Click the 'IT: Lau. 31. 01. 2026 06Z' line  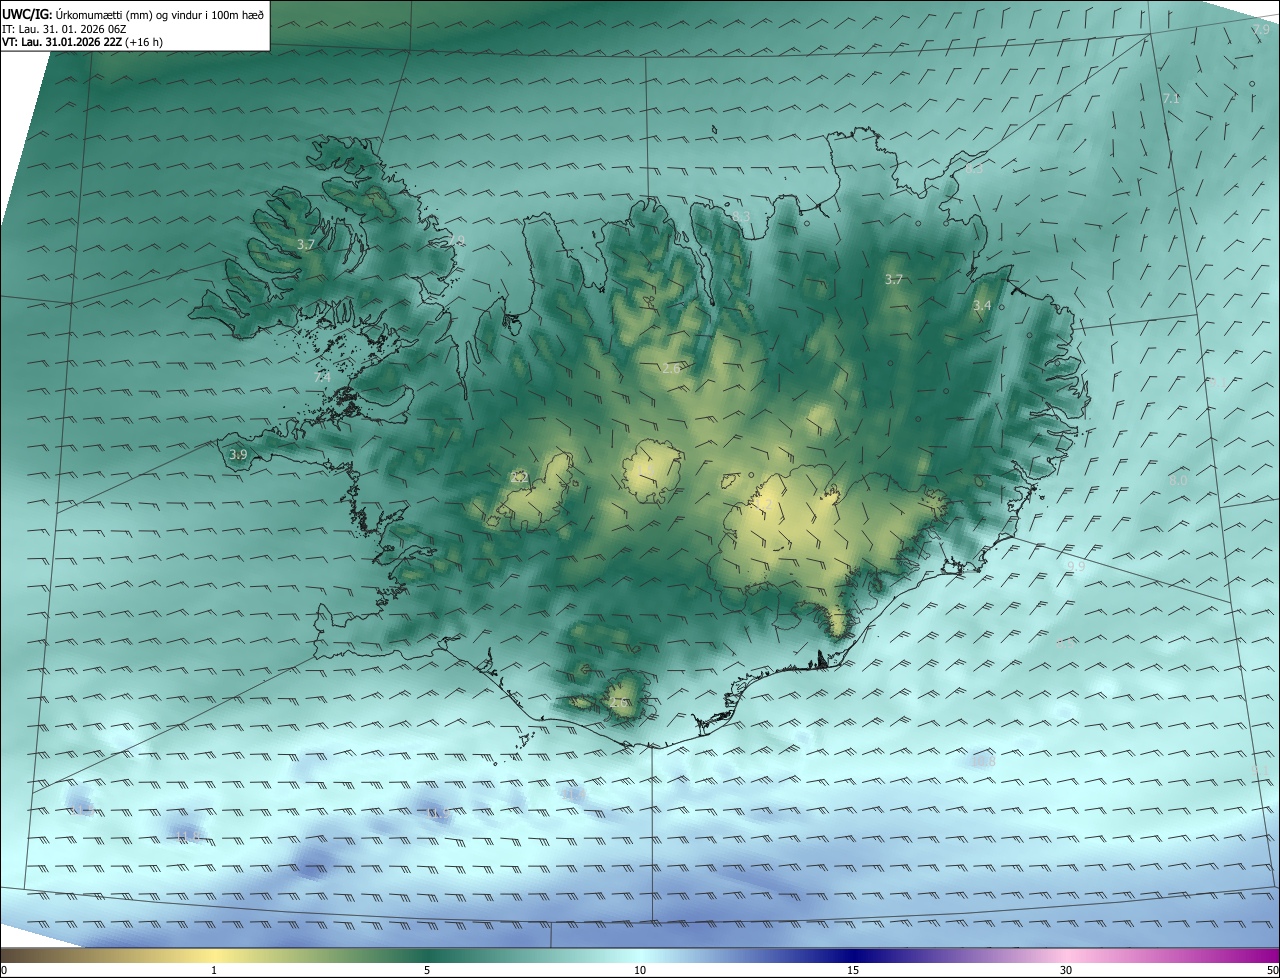coord(63,29)
